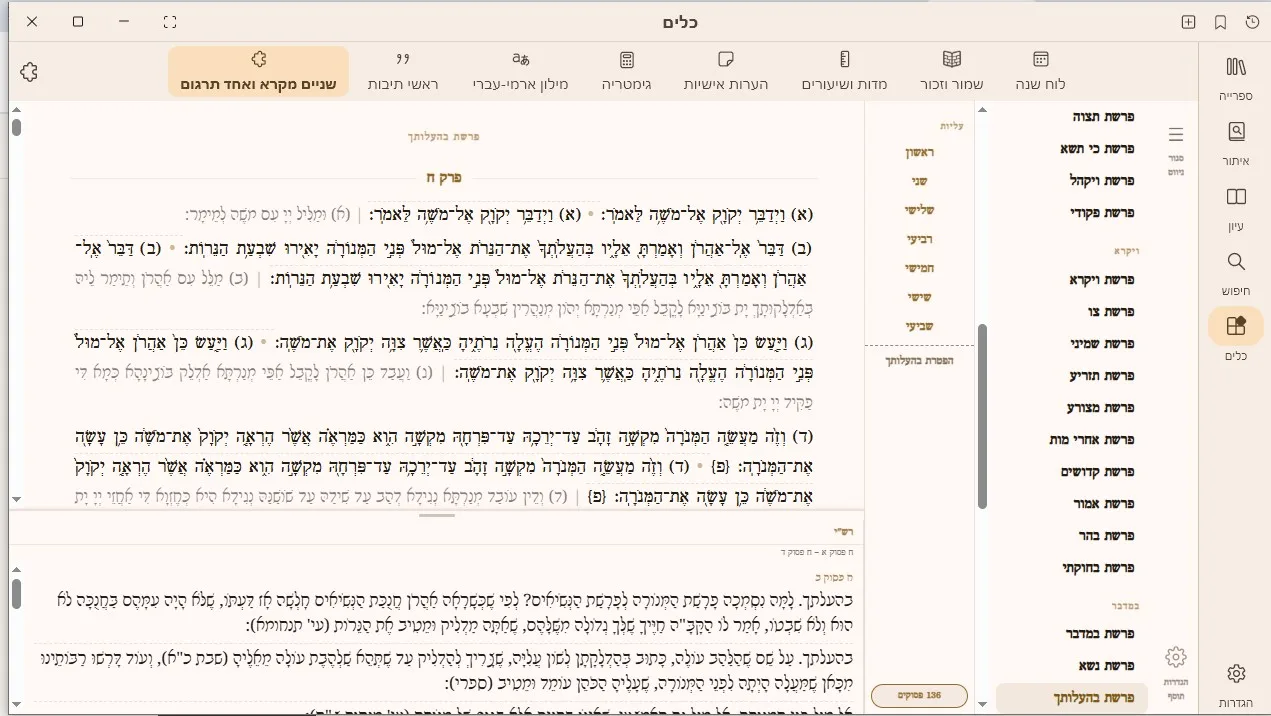The image size is (1271, 716).
Task: Click the עליות section label
Action: pos(951,126)
